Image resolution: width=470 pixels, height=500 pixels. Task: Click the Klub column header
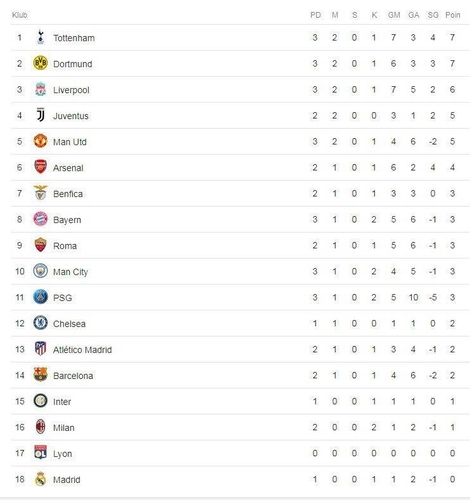coord(19,15)
